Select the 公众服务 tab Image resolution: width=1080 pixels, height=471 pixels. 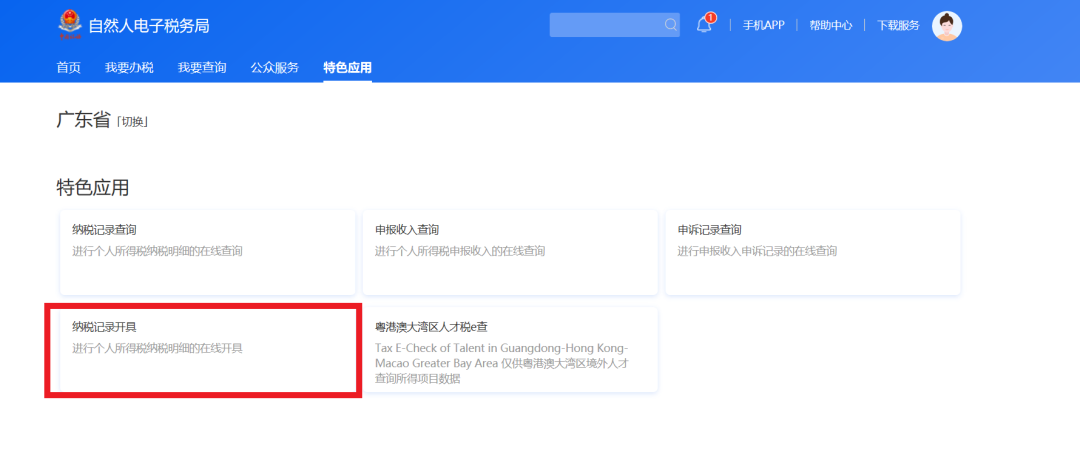[275, 67]
